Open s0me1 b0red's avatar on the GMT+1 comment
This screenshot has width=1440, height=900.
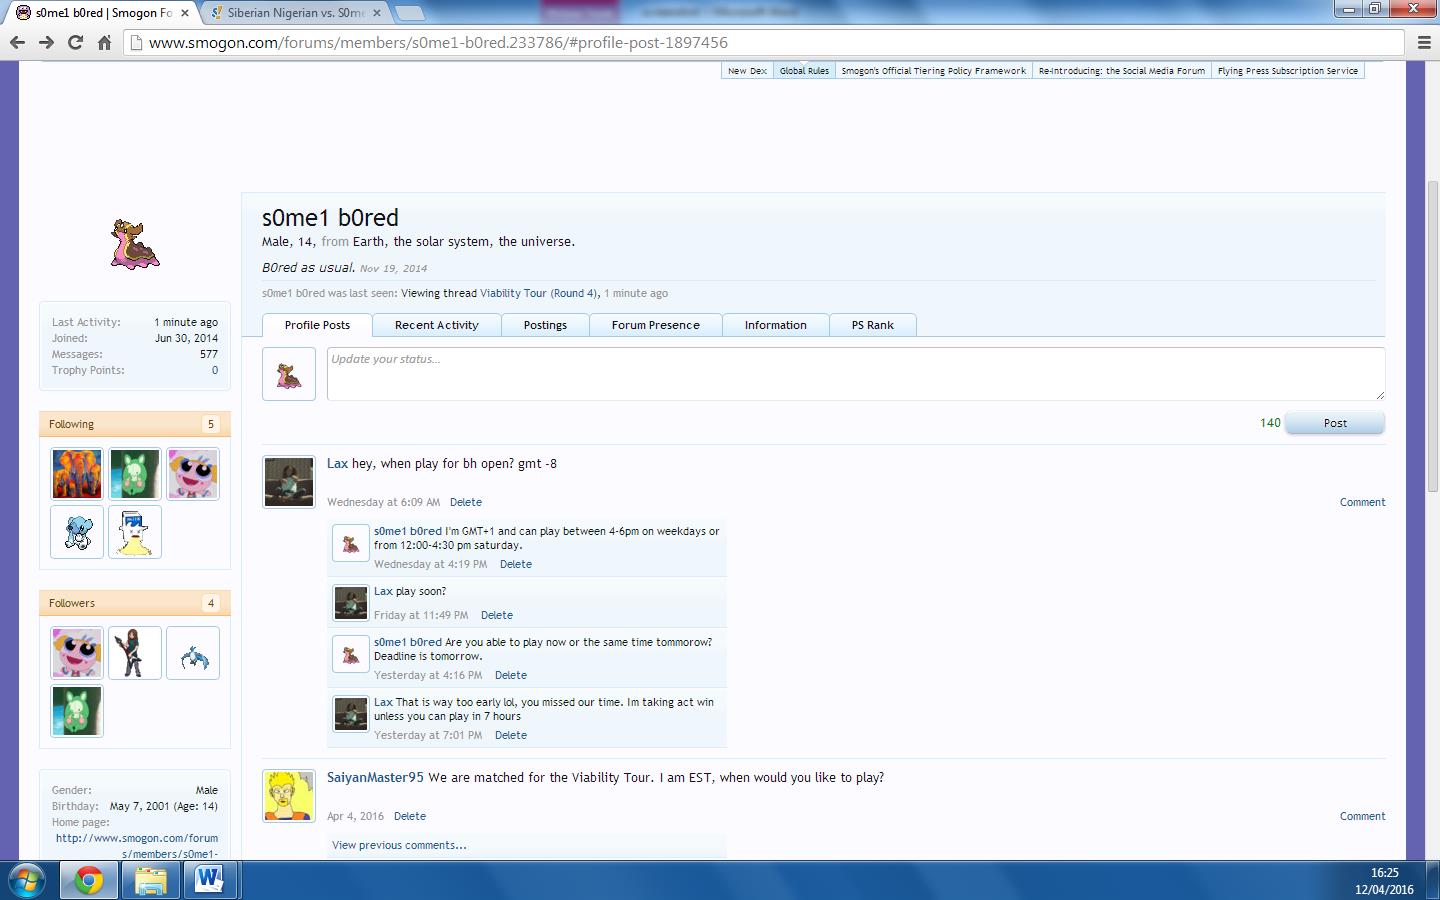(x=351, y=544)
